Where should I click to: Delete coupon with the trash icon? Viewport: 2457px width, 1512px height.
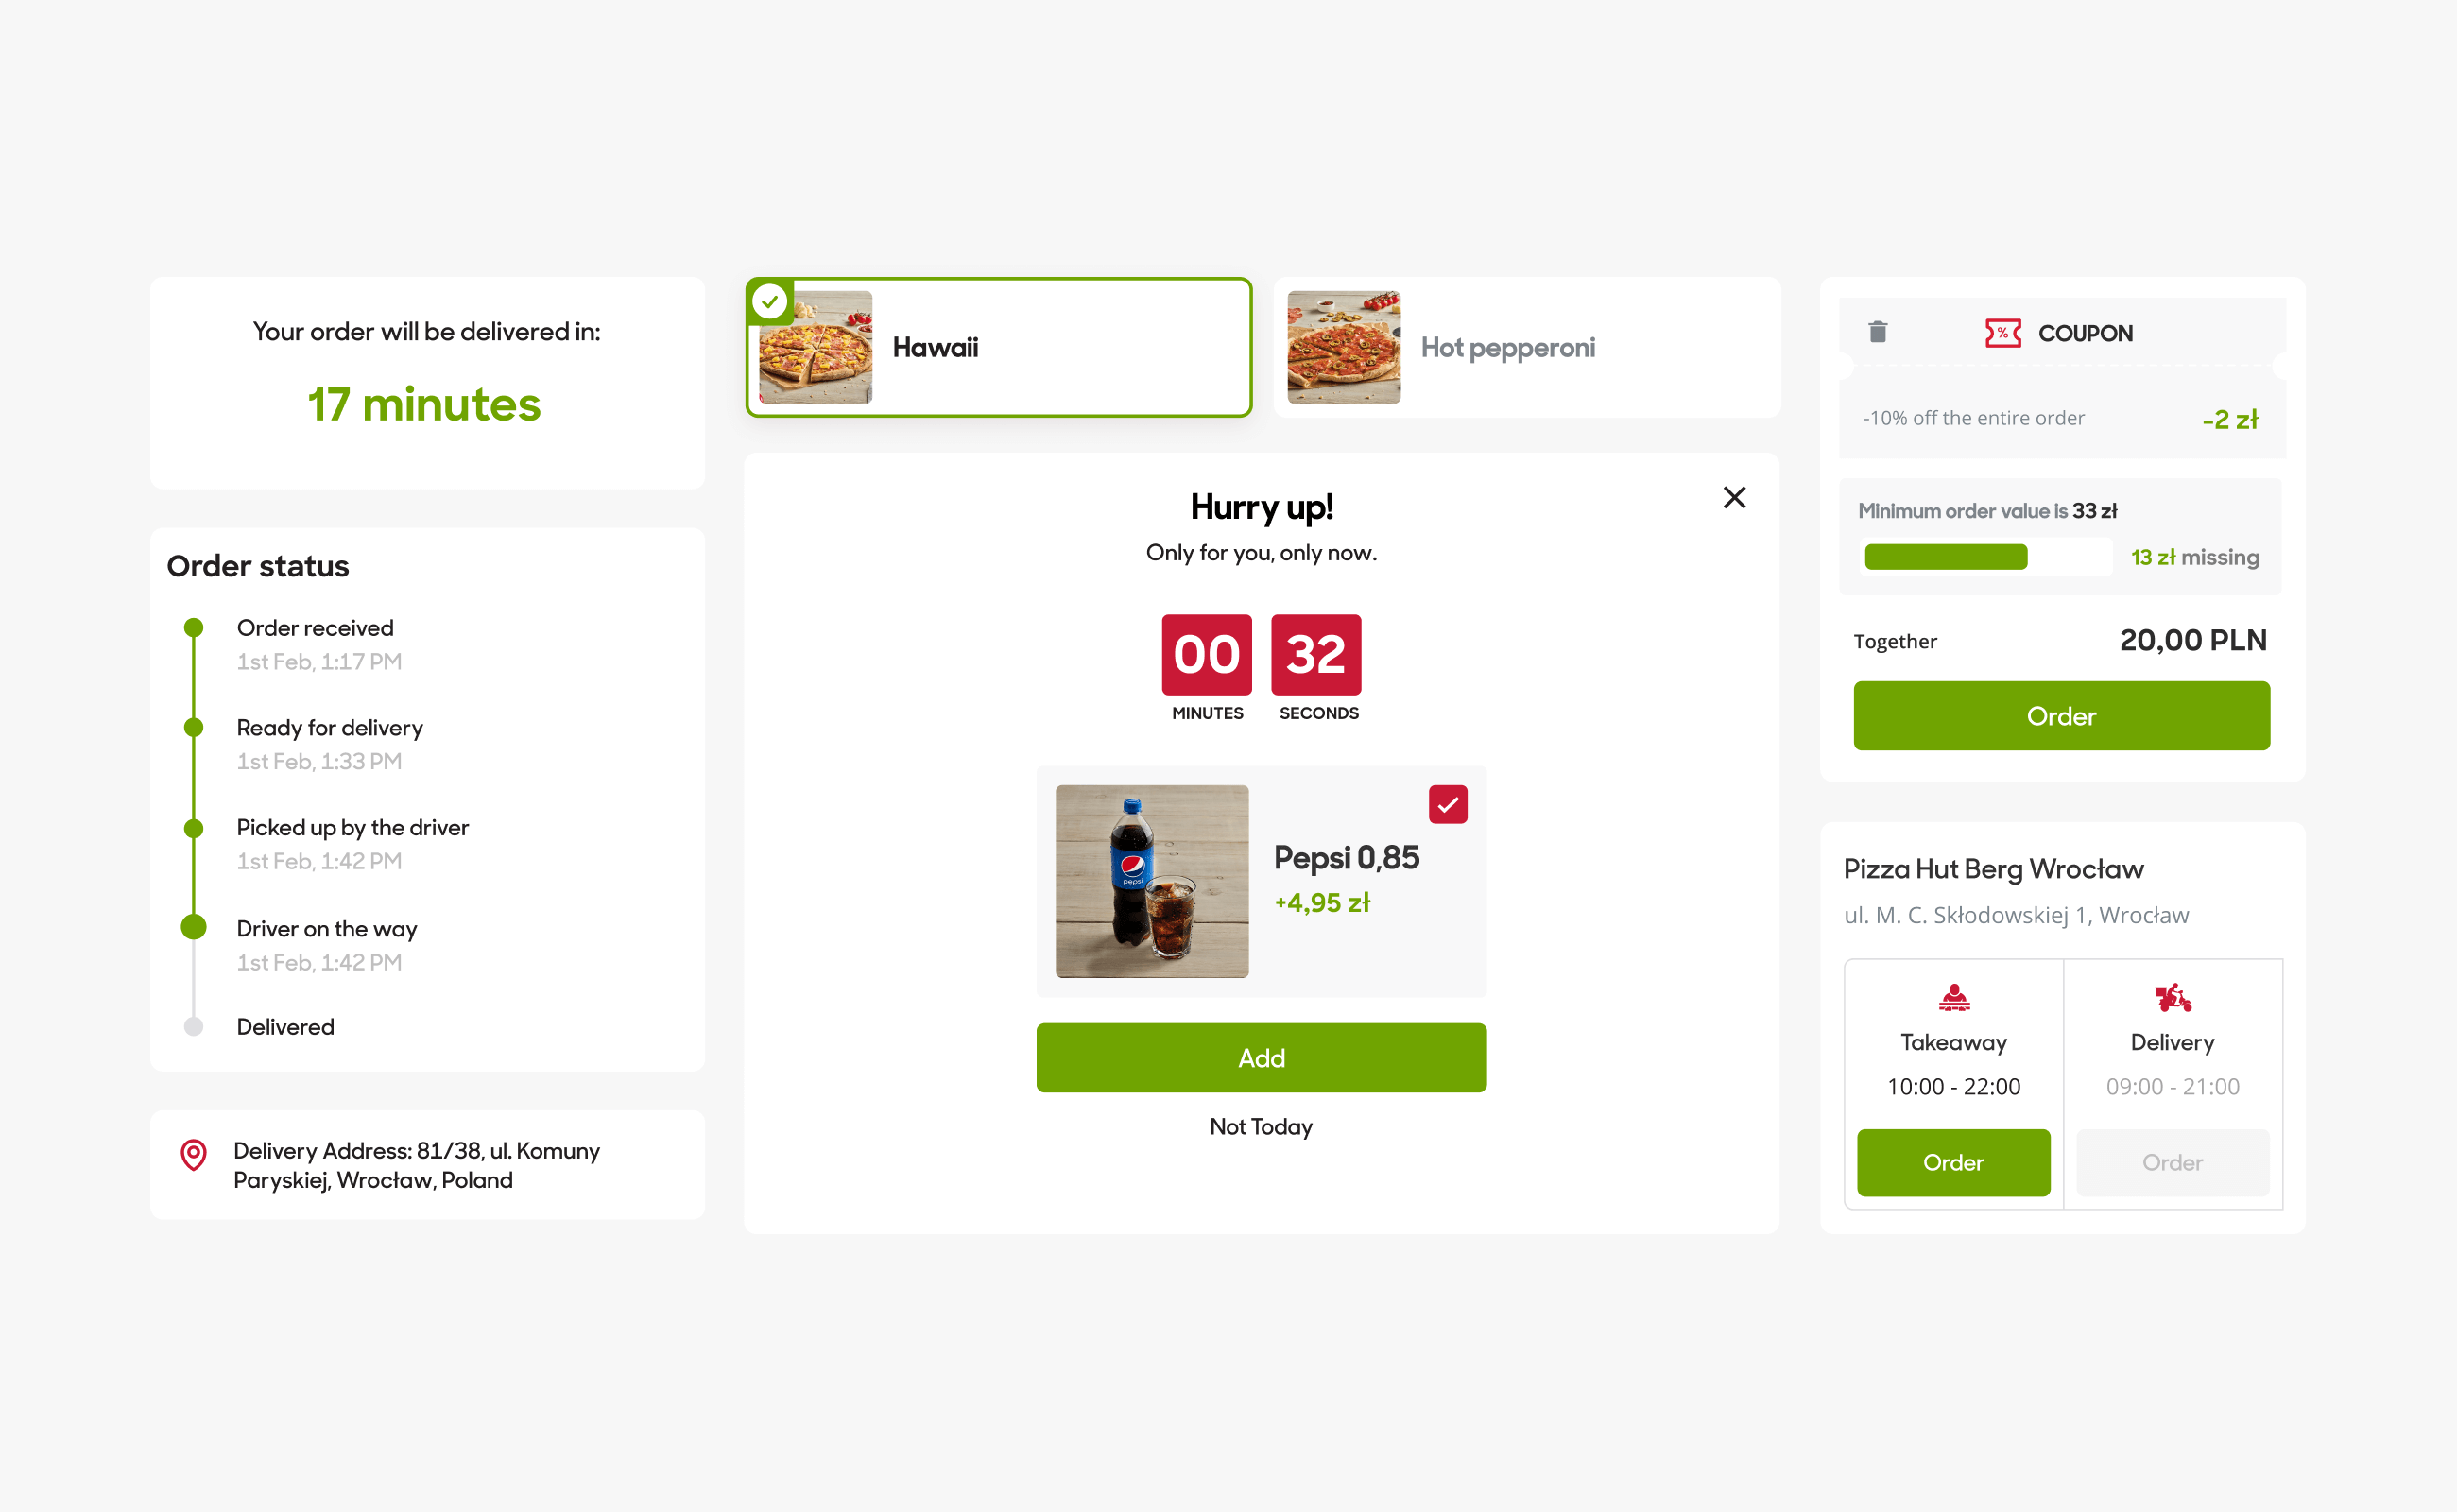pos(1877,332)
